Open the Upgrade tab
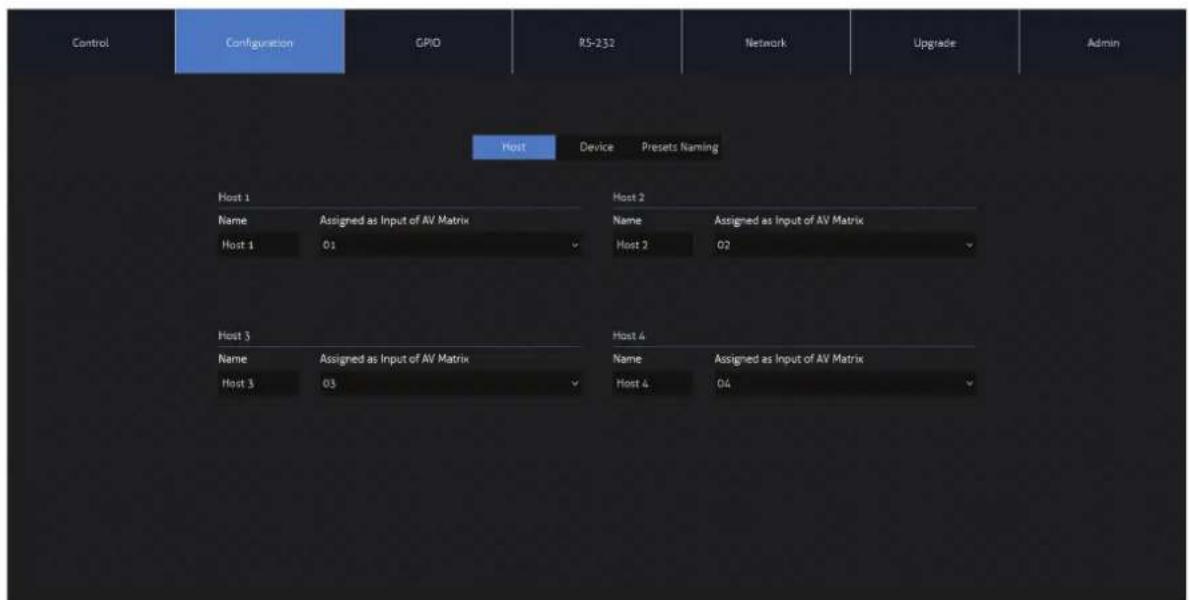 934,42
